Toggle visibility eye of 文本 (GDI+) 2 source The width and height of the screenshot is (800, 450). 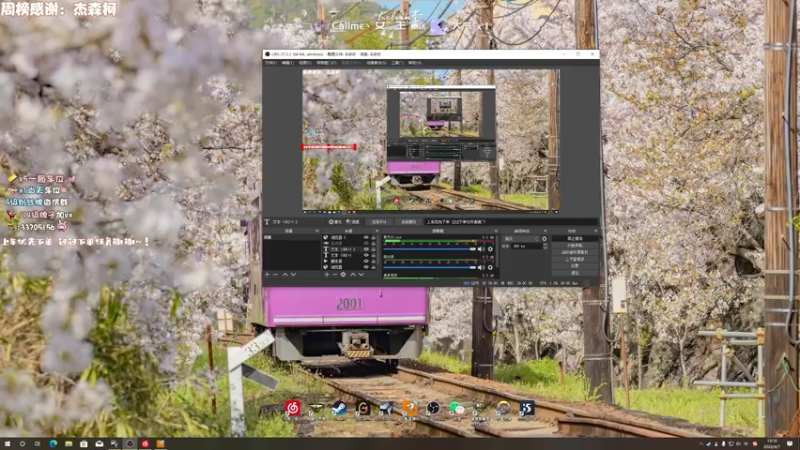click(366, 249)
